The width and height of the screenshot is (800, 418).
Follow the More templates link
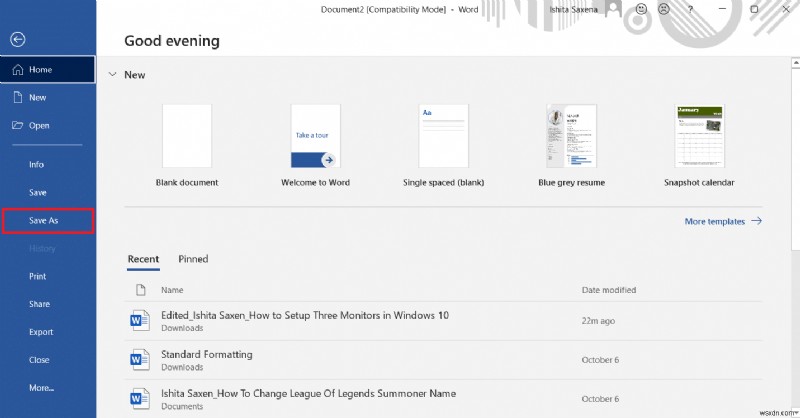pyautogui.click(x=723, y=222)
